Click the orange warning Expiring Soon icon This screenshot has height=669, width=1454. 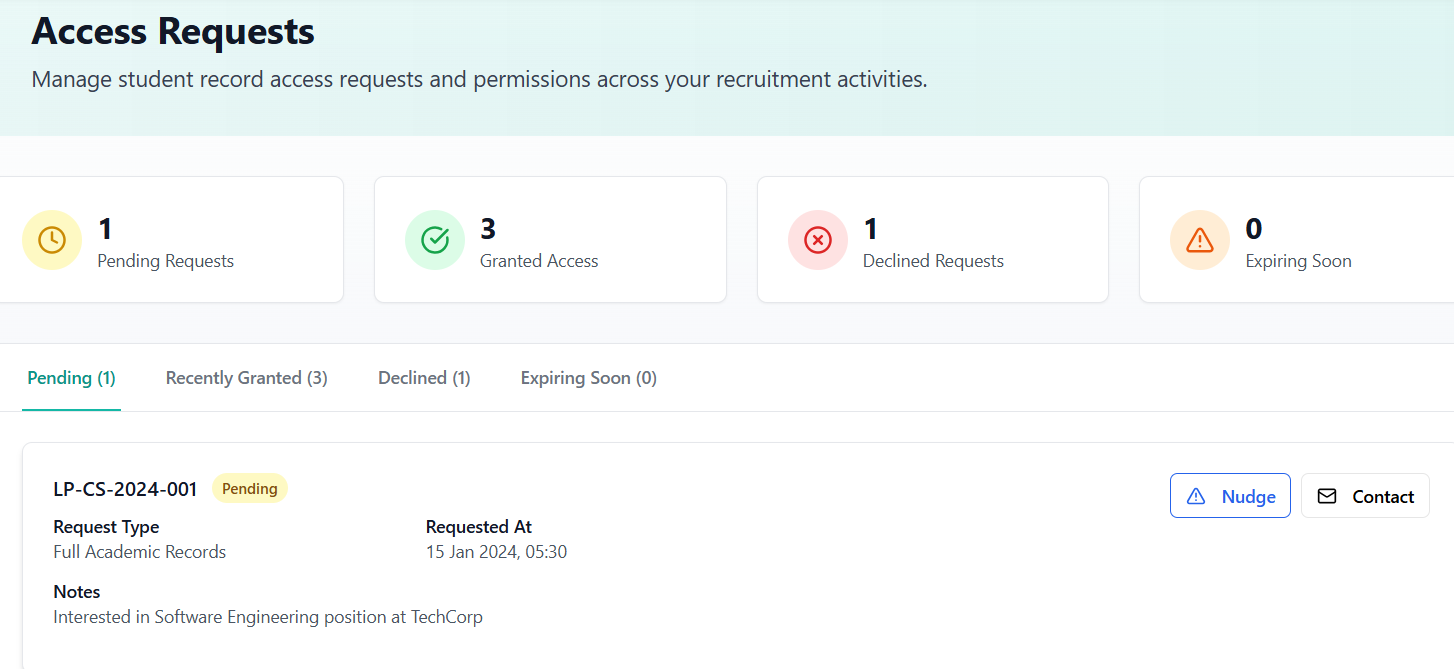point(1199,240)
